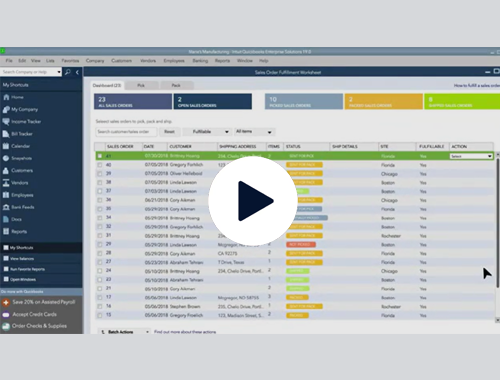The height and width of the screenshot is (380, 500).
Task: Open the Banking menu
Action: point(200,61)
